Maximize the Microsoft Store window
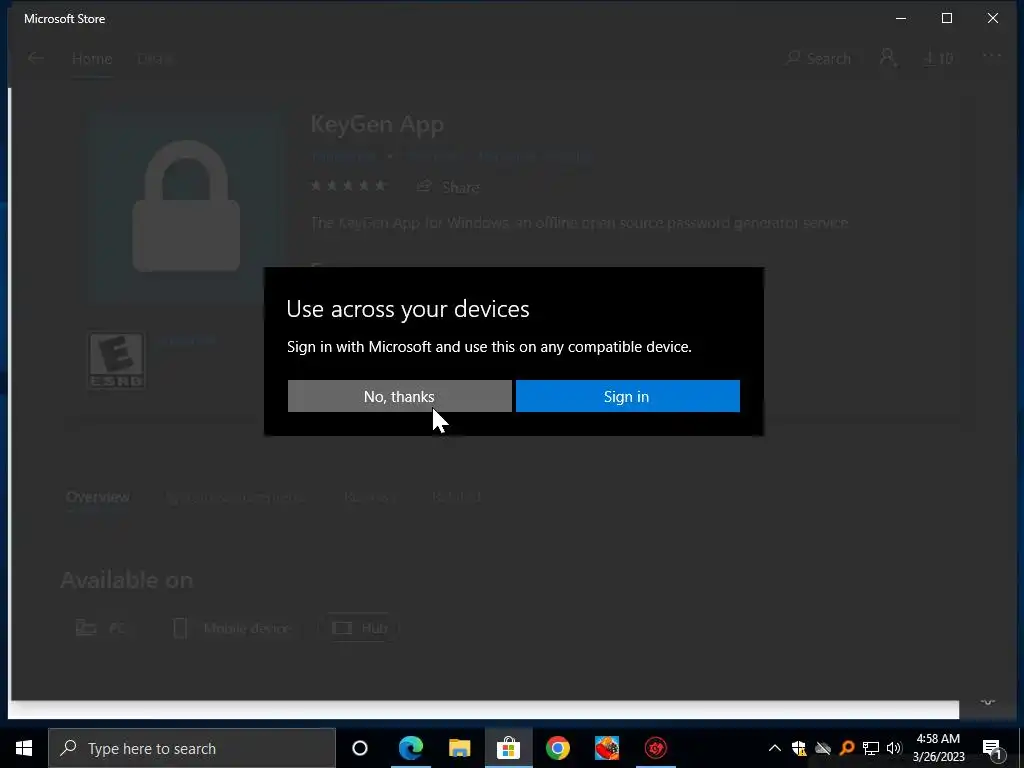 [947, 18]
